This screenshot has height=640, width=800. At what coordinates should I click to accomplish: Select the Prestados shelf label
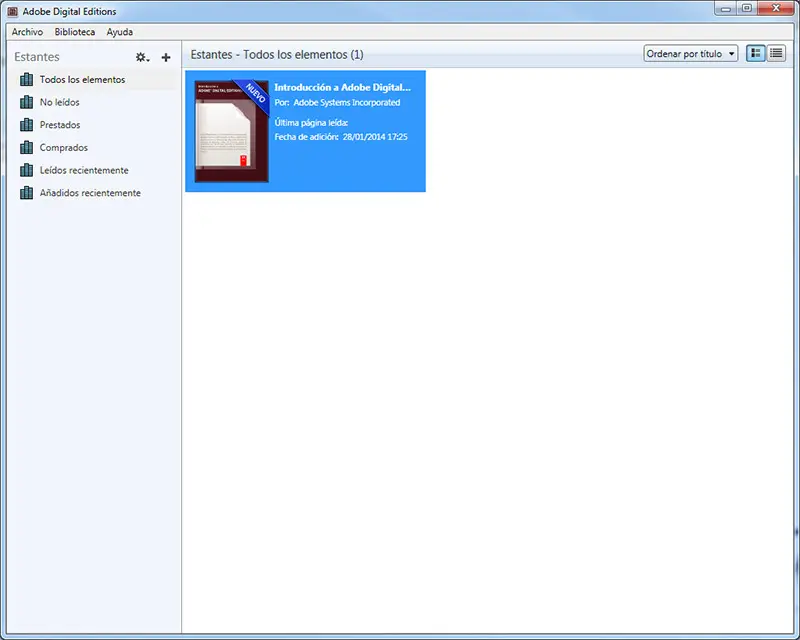click(x=60, y=125)
